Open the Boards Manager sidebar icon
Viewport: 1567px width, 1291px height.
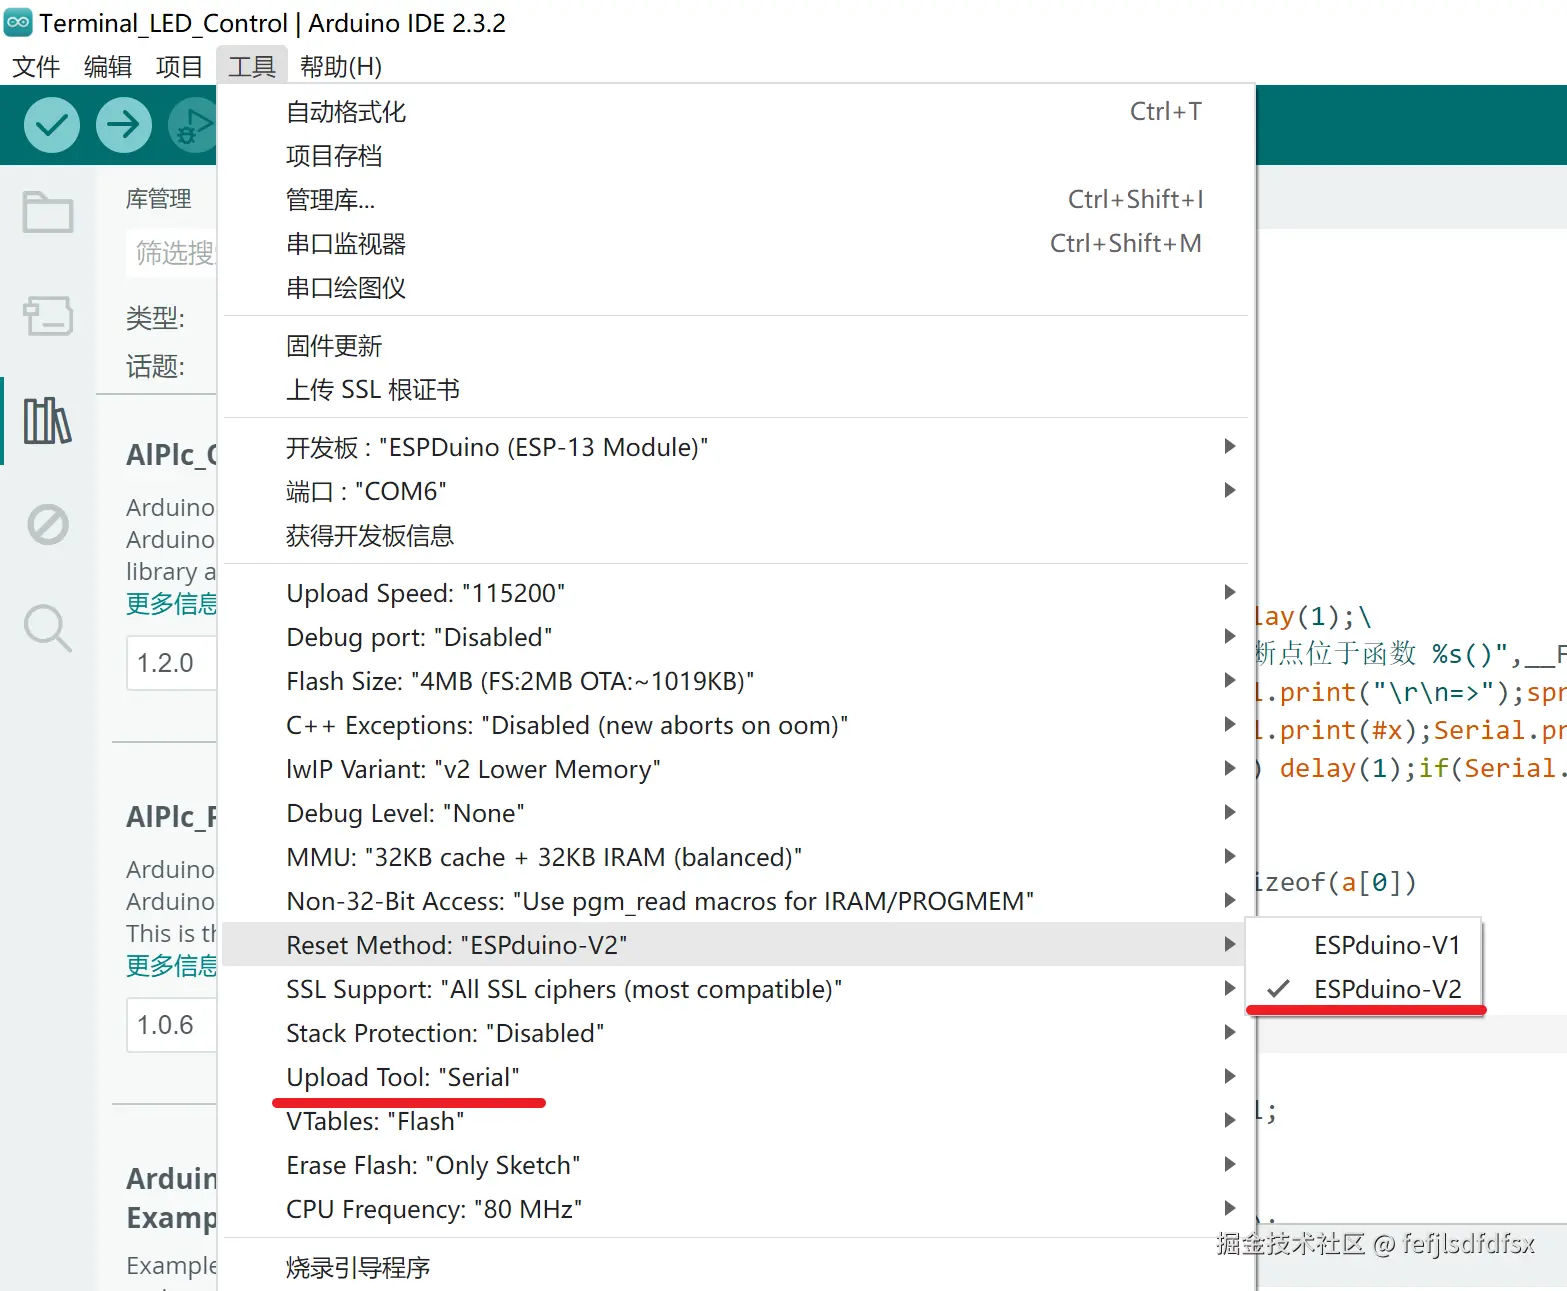coord(48,316)
